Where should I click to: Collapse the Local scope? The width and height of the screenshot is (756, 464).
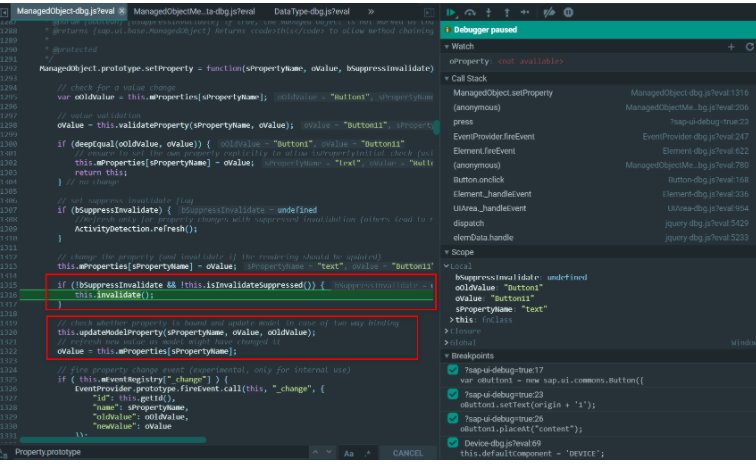(x=446, y=266)
